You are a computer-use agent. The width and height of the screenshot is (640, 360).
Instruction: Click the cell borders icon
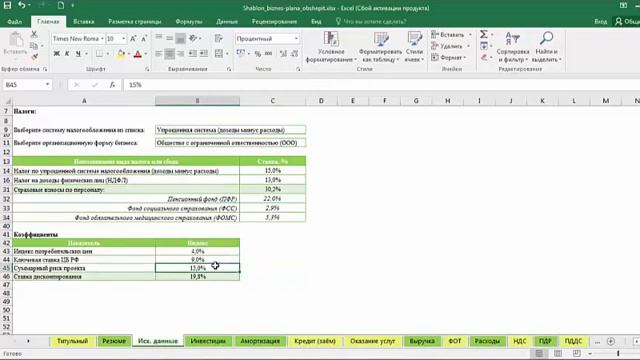pos(99,53)
